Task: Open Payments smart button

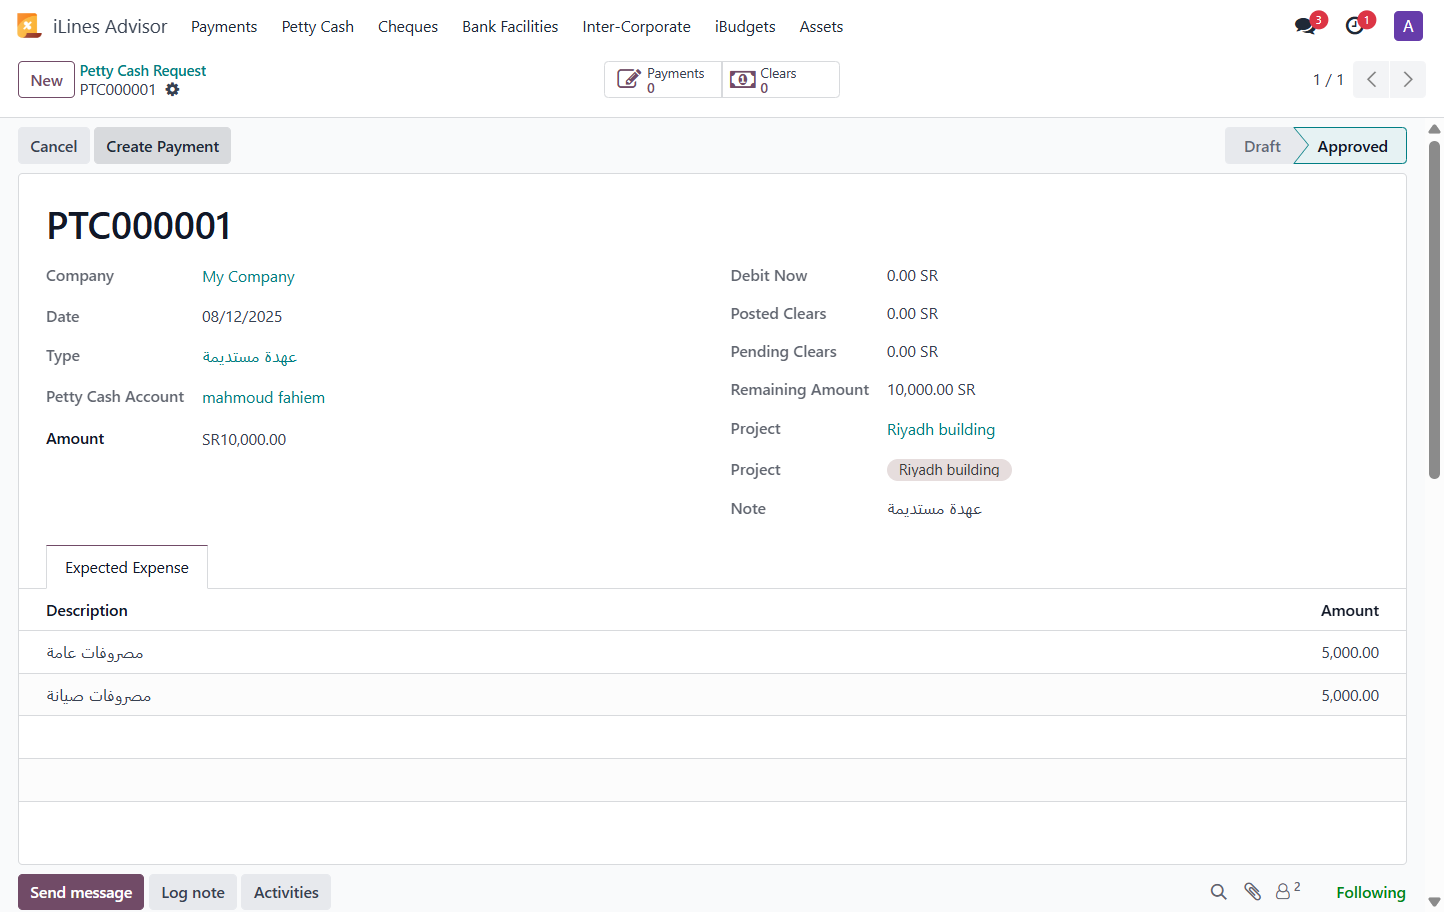Action: (x=663, y=80)
